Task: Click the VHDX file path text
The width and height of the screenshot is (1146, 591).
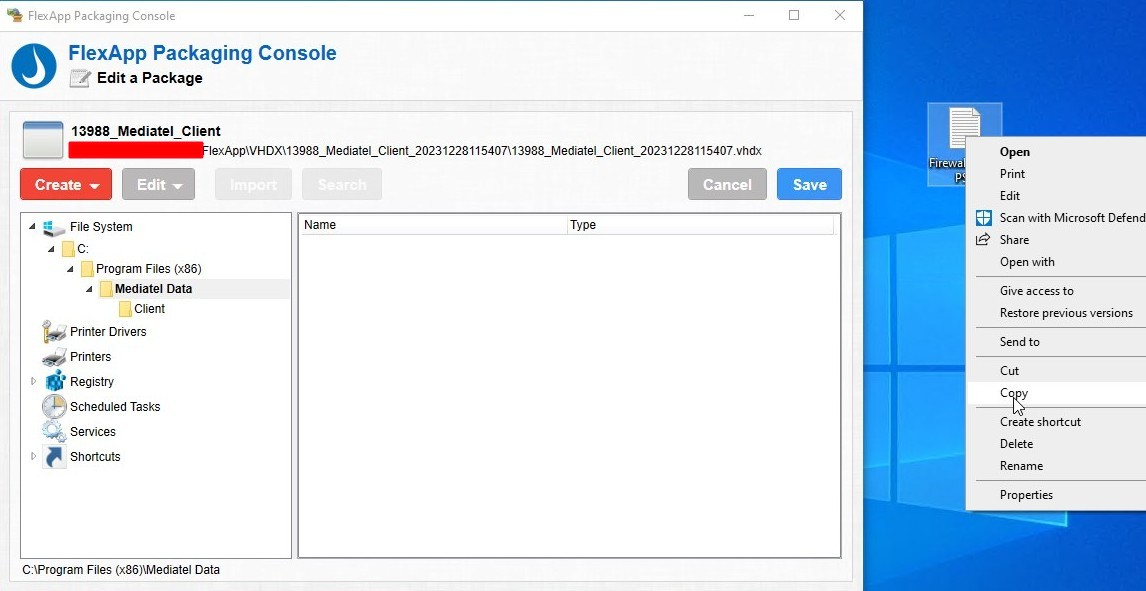Action: pyautogui.click(x=482, y=151)
